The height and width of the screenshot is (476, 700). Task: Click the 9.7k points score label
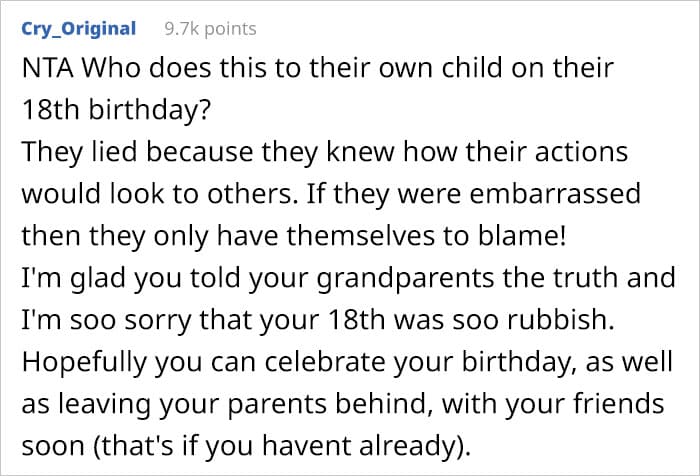coord(211,29)
